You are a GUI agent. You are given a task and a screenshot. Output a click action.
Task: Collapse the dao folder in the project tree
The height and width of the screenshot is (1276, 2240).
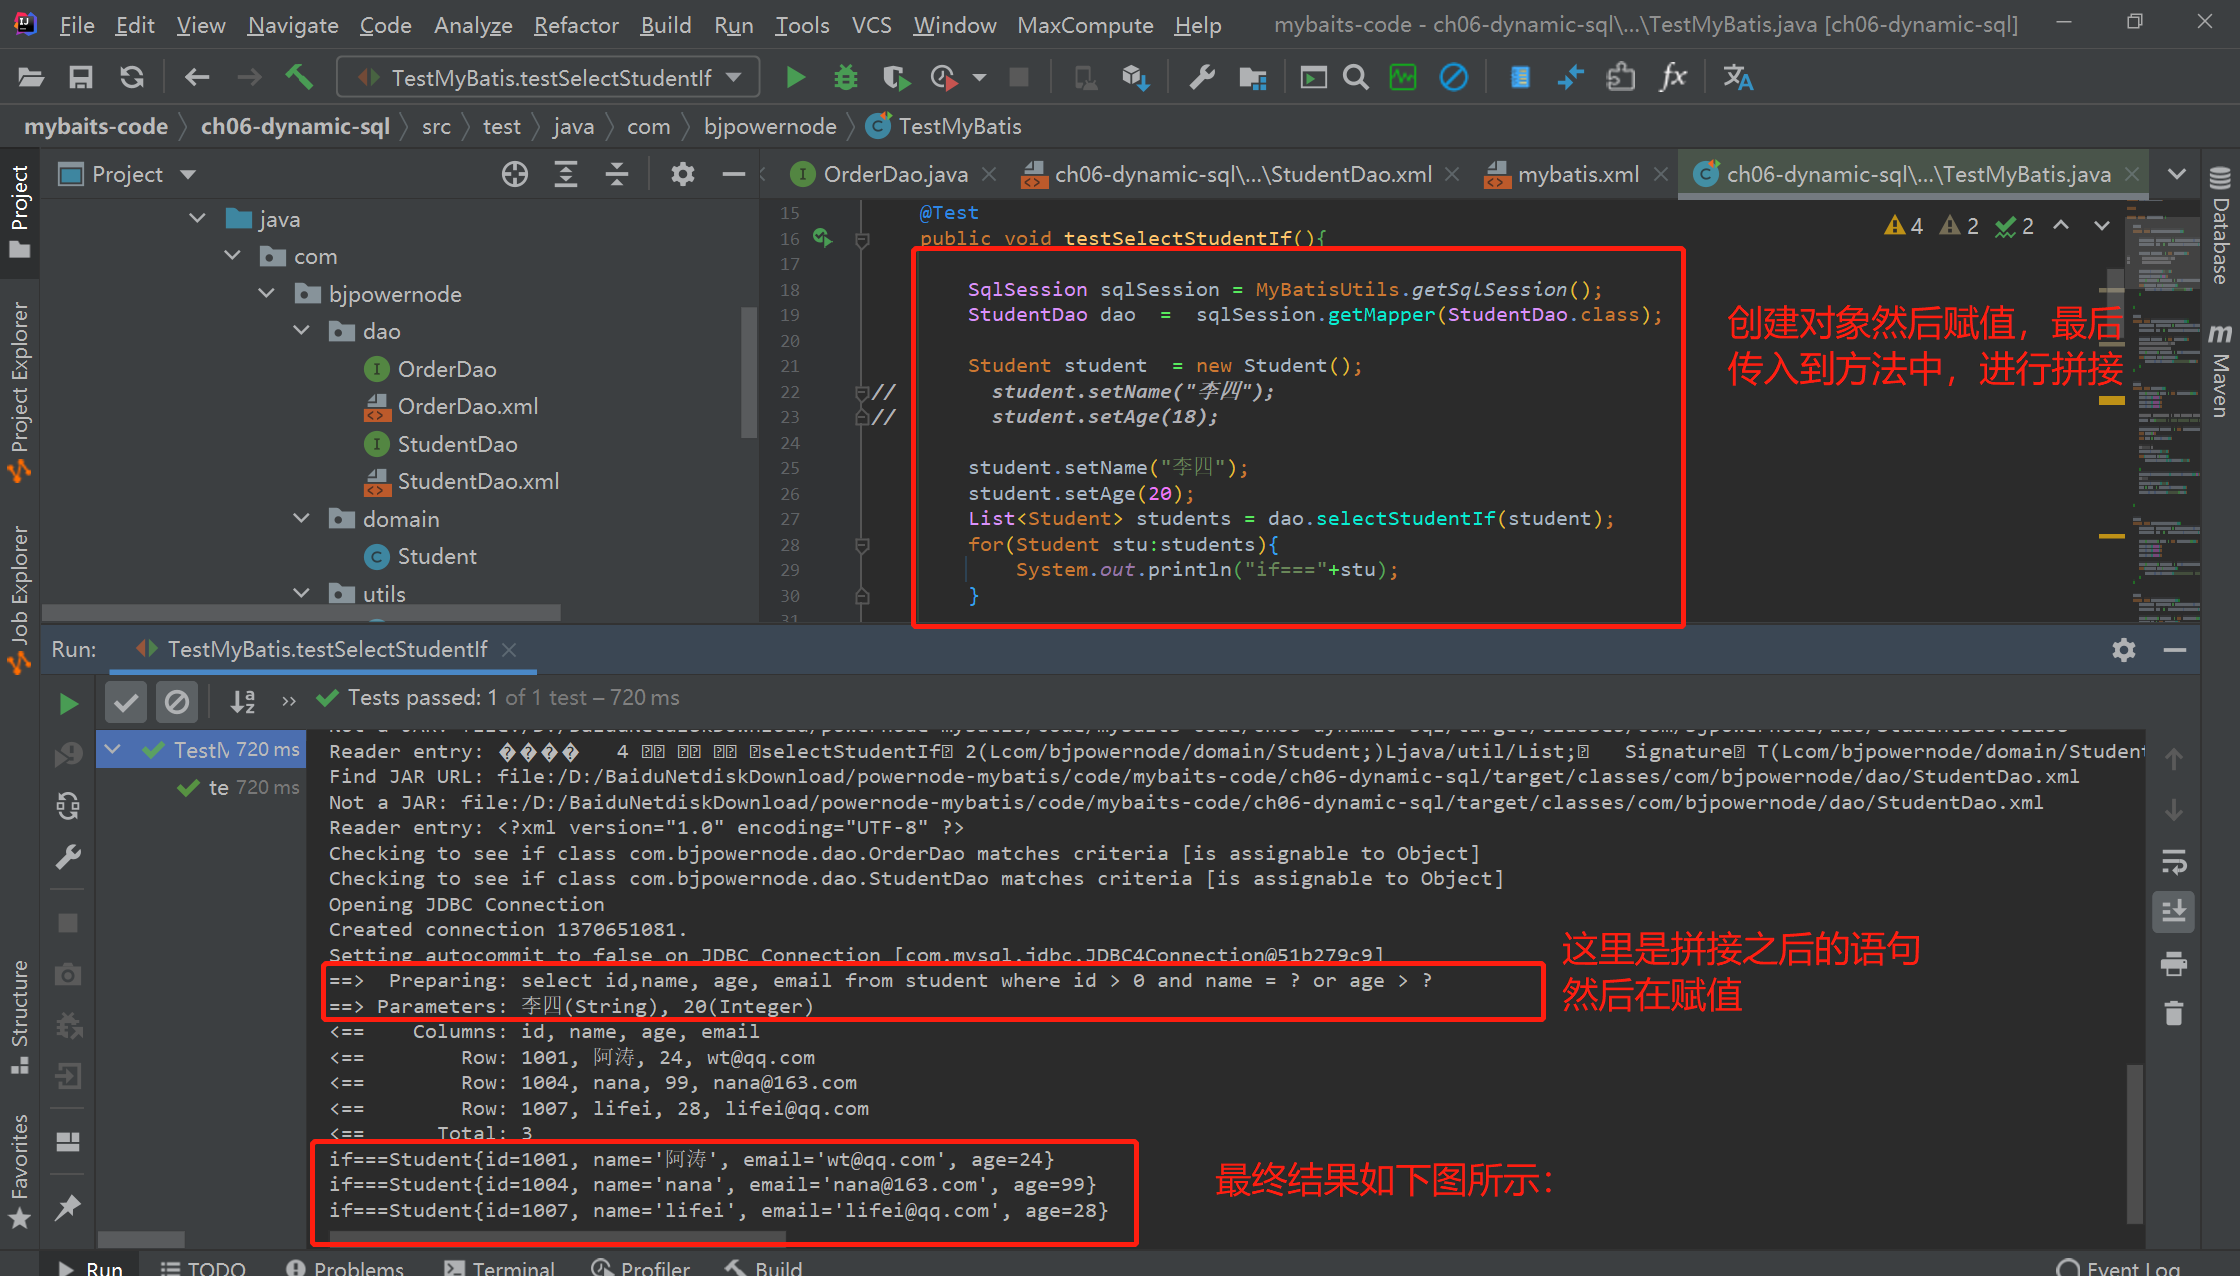tap(301, 331)
